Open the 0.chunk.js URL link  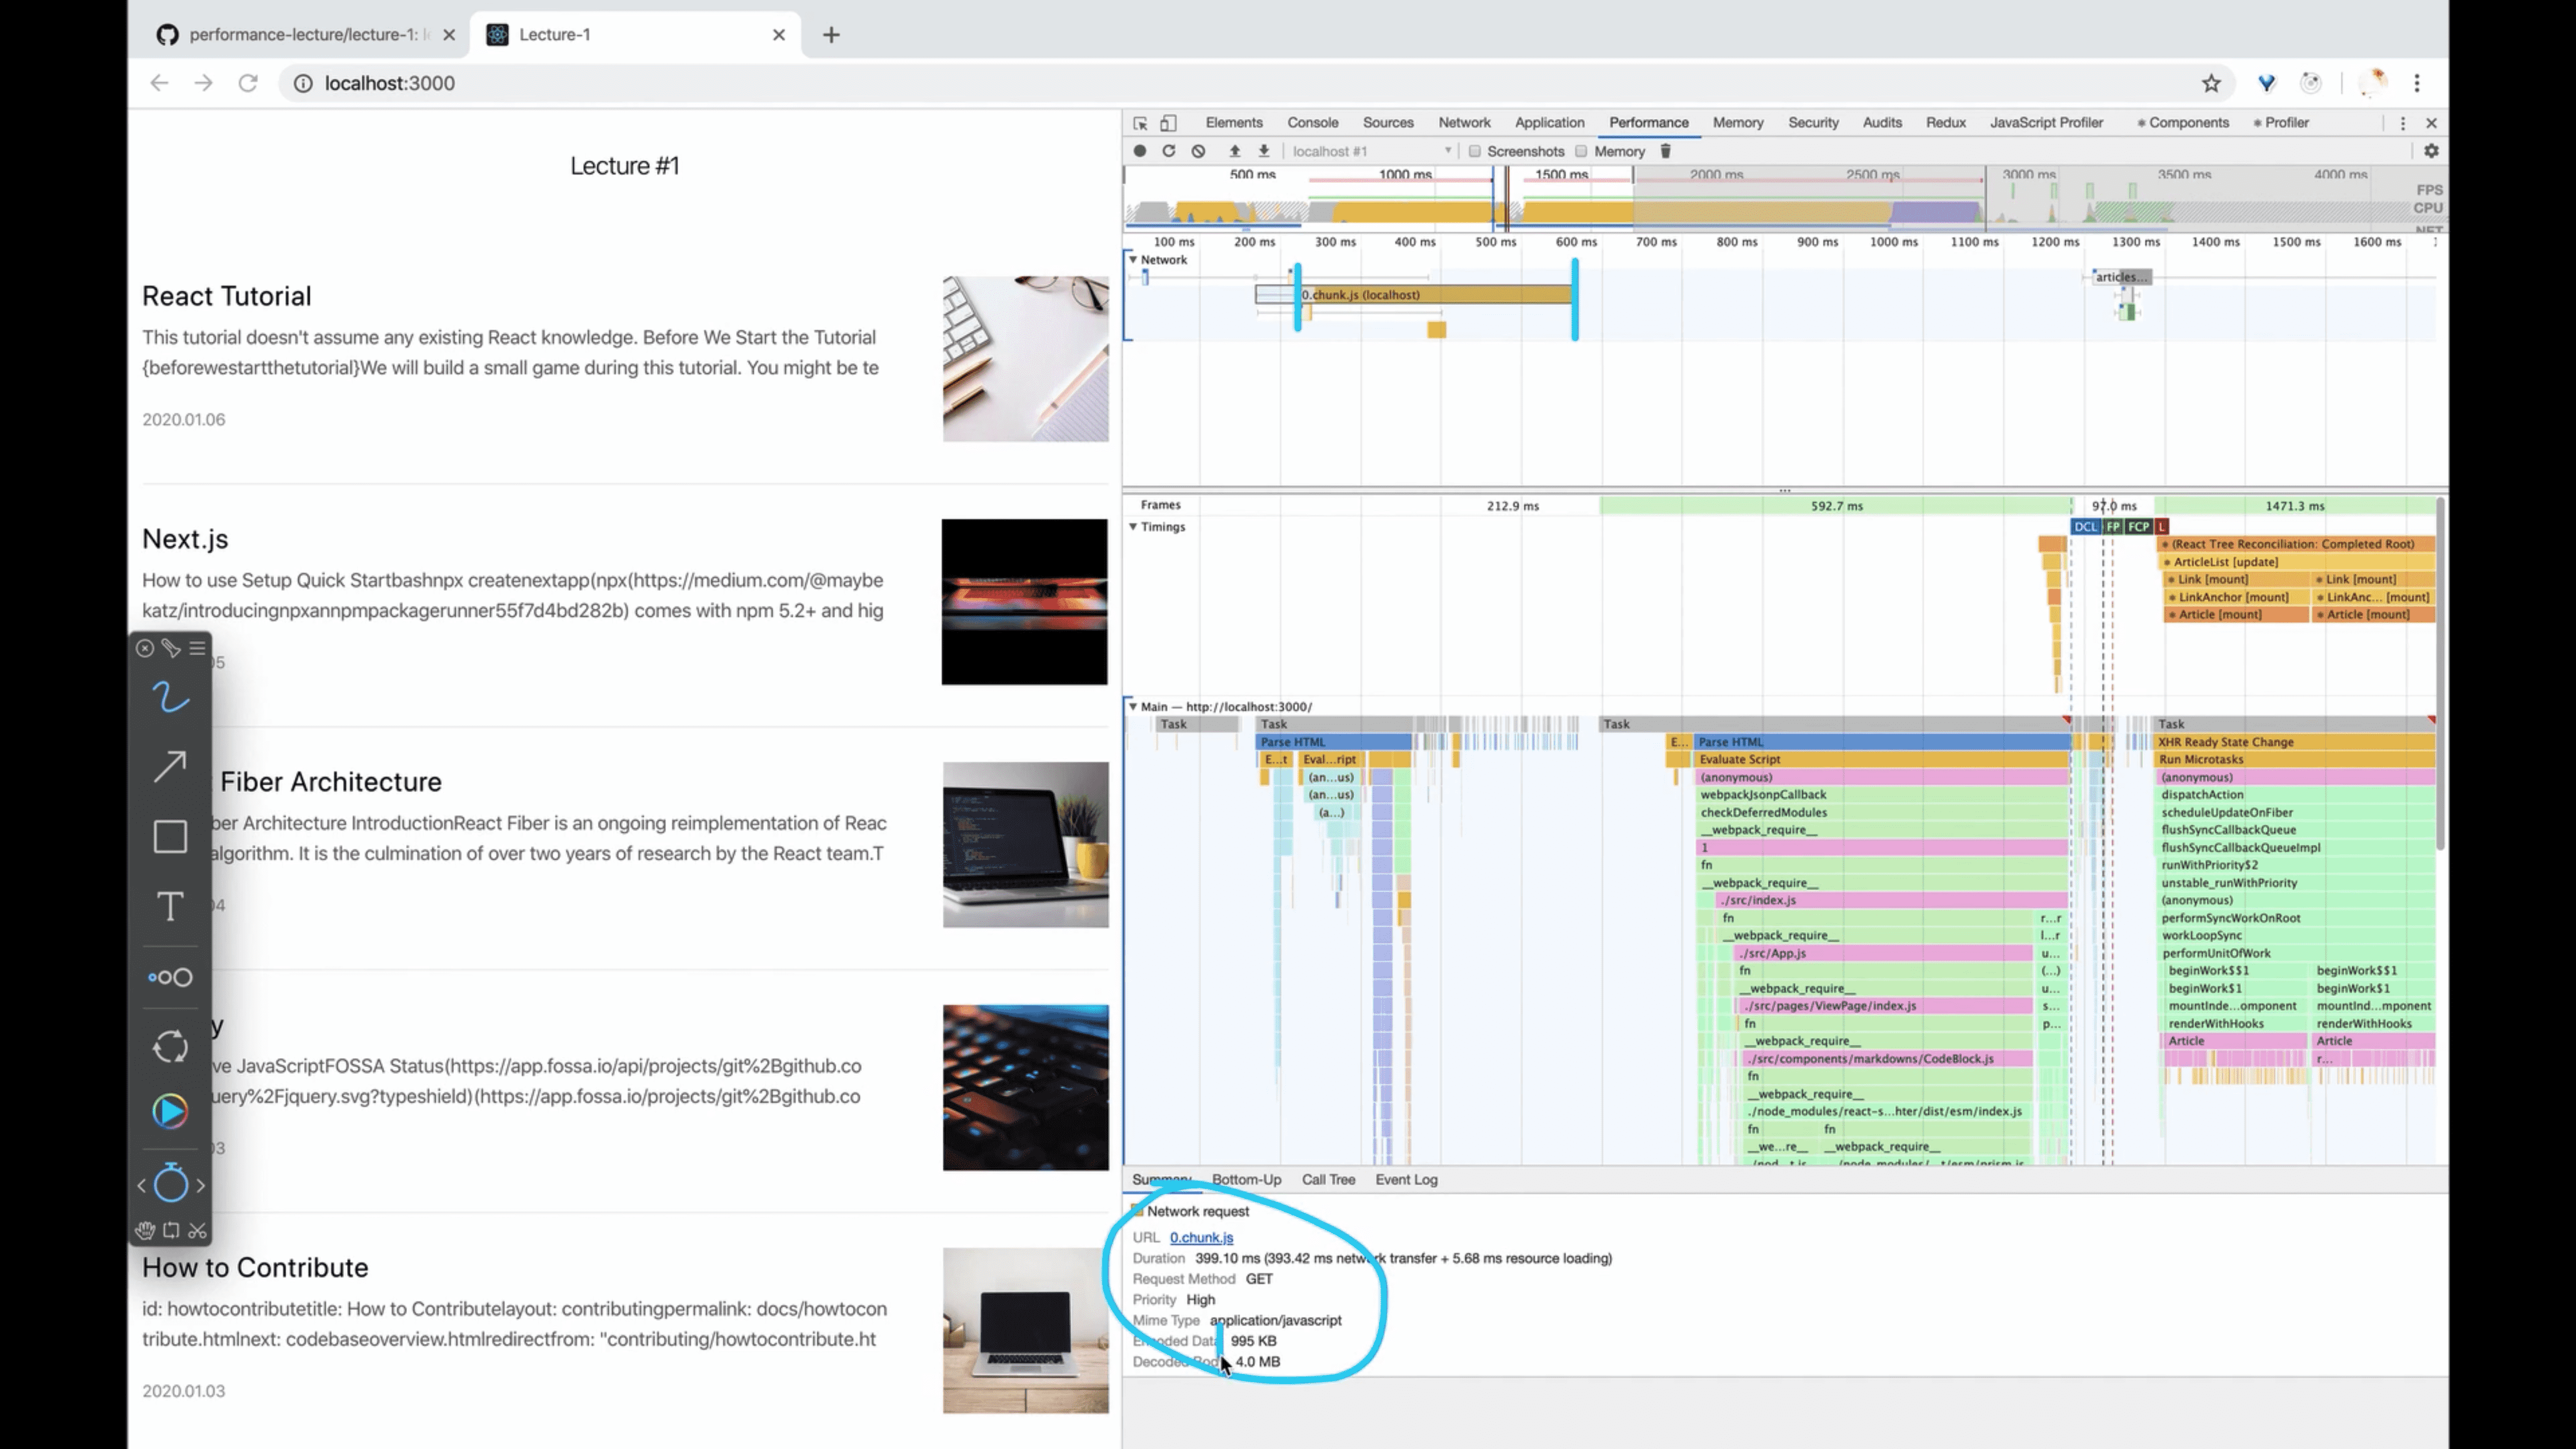[x=1201, y=1238]
